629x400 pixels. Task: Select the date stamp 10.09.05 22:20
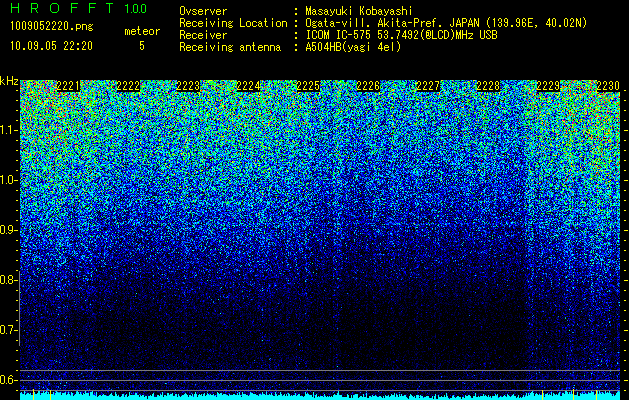click(x=51, y=45)
